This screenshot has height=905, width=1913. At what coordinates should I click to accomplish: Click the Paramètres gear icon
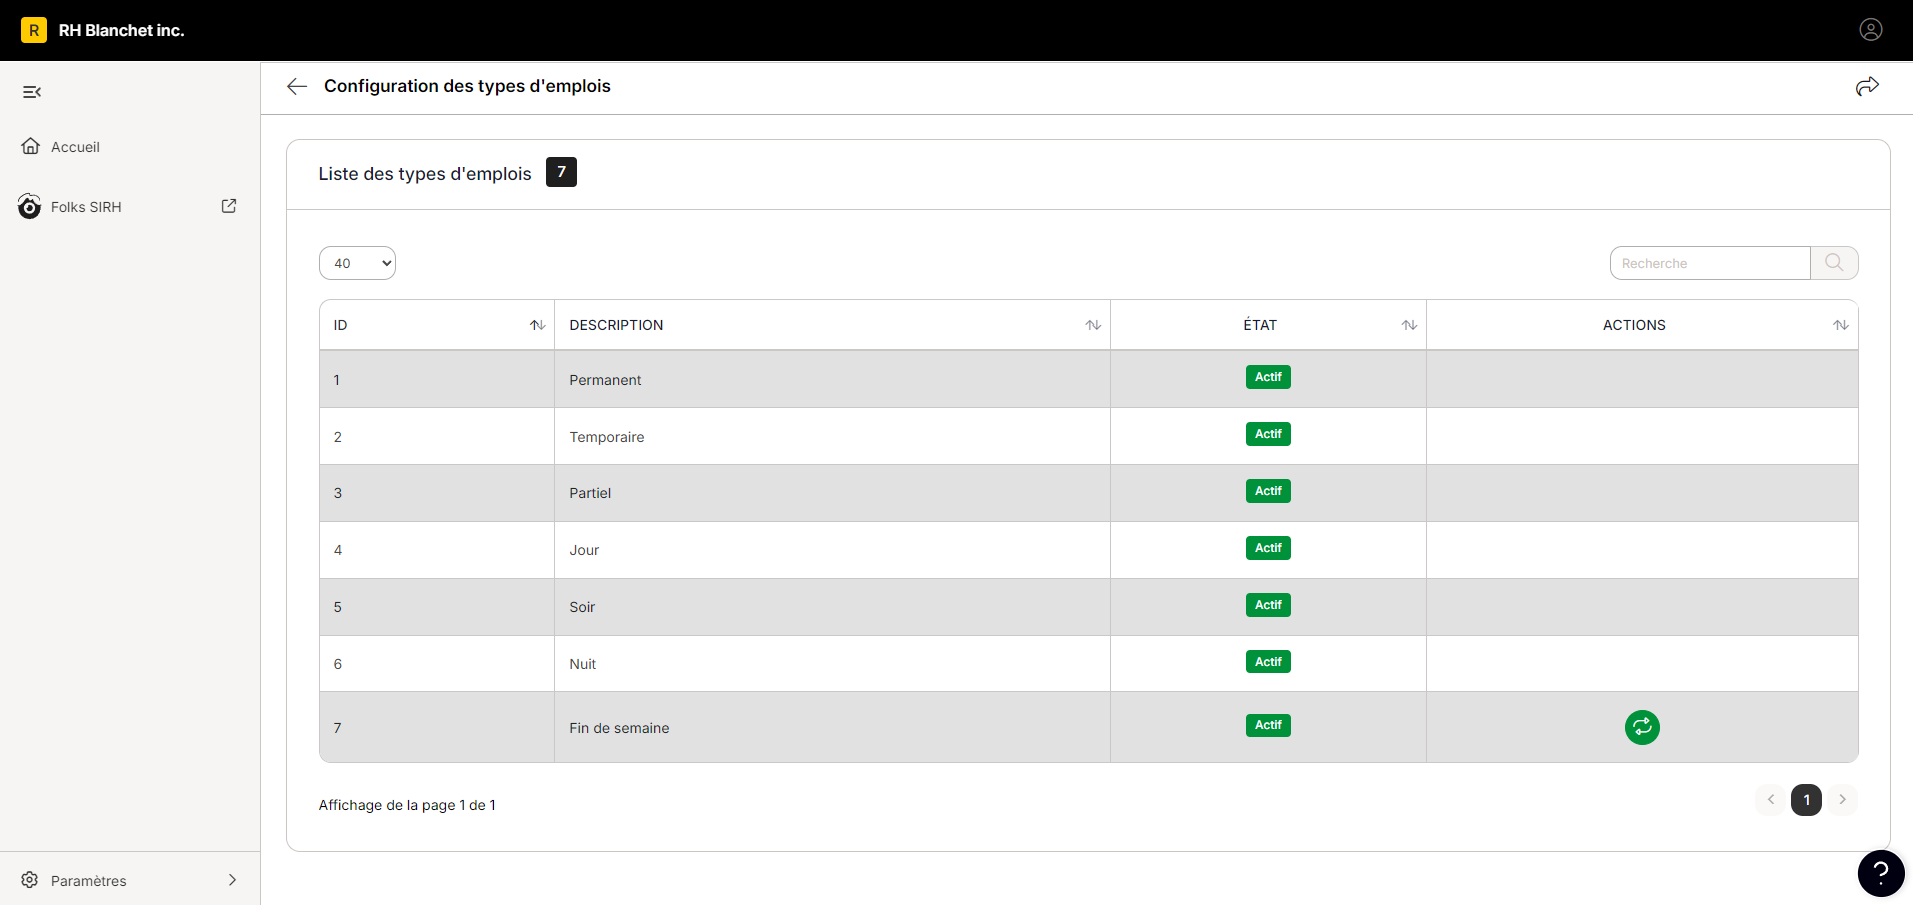pyautogui.click(x=30, y=880)
